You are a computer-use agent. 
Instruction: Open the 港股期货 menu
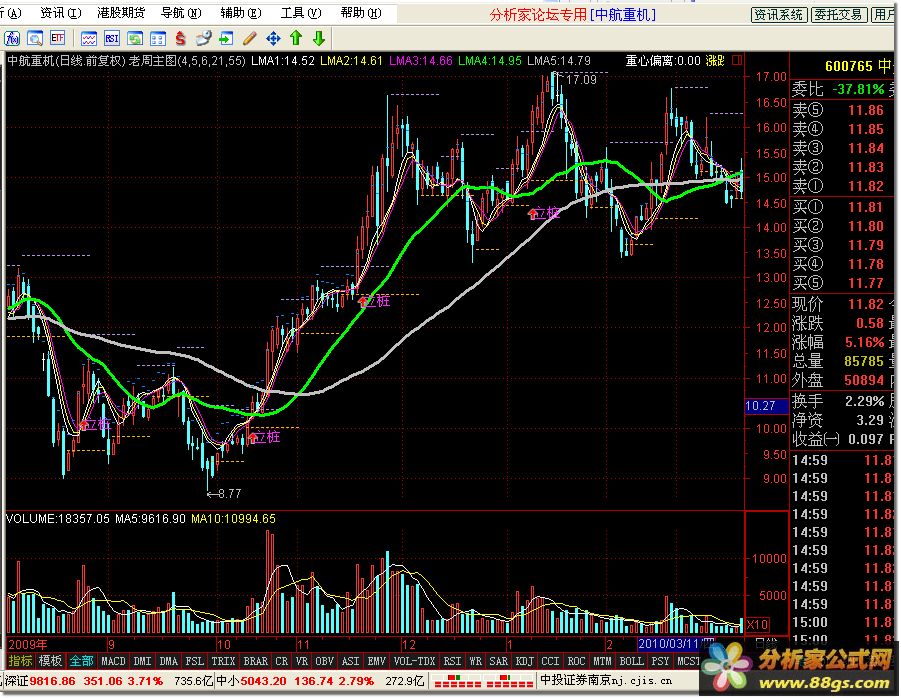pyautogui.click(x=121, y=13)
